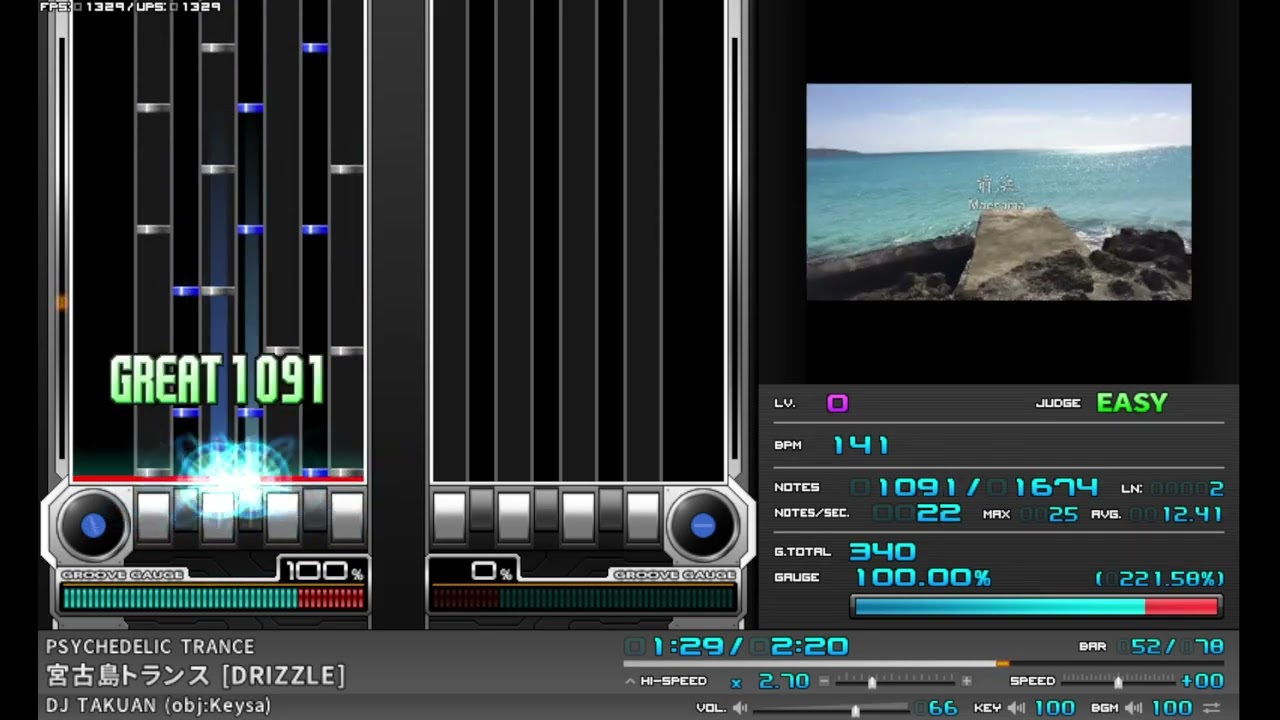Viewport: 1280px width, 720px height.
Task: Click the BGM volume value 100
Action: point(1172,708)
